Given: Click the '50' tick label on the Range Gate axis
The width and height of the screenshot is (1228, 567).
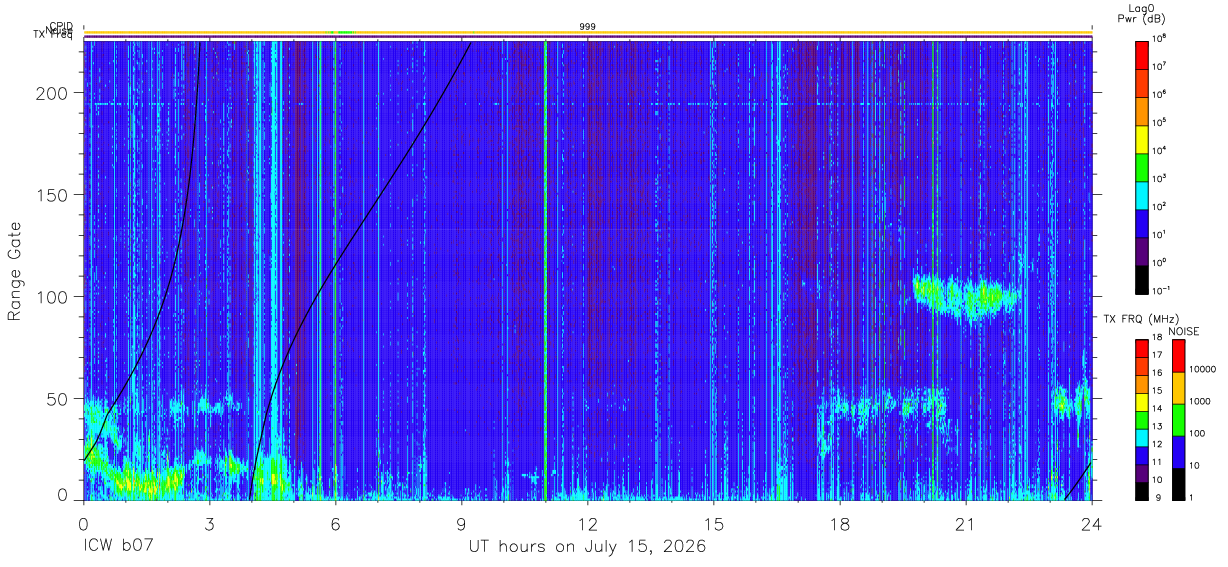Looking at the screenshot, I should pyautogui.click(x=58, y=399).
